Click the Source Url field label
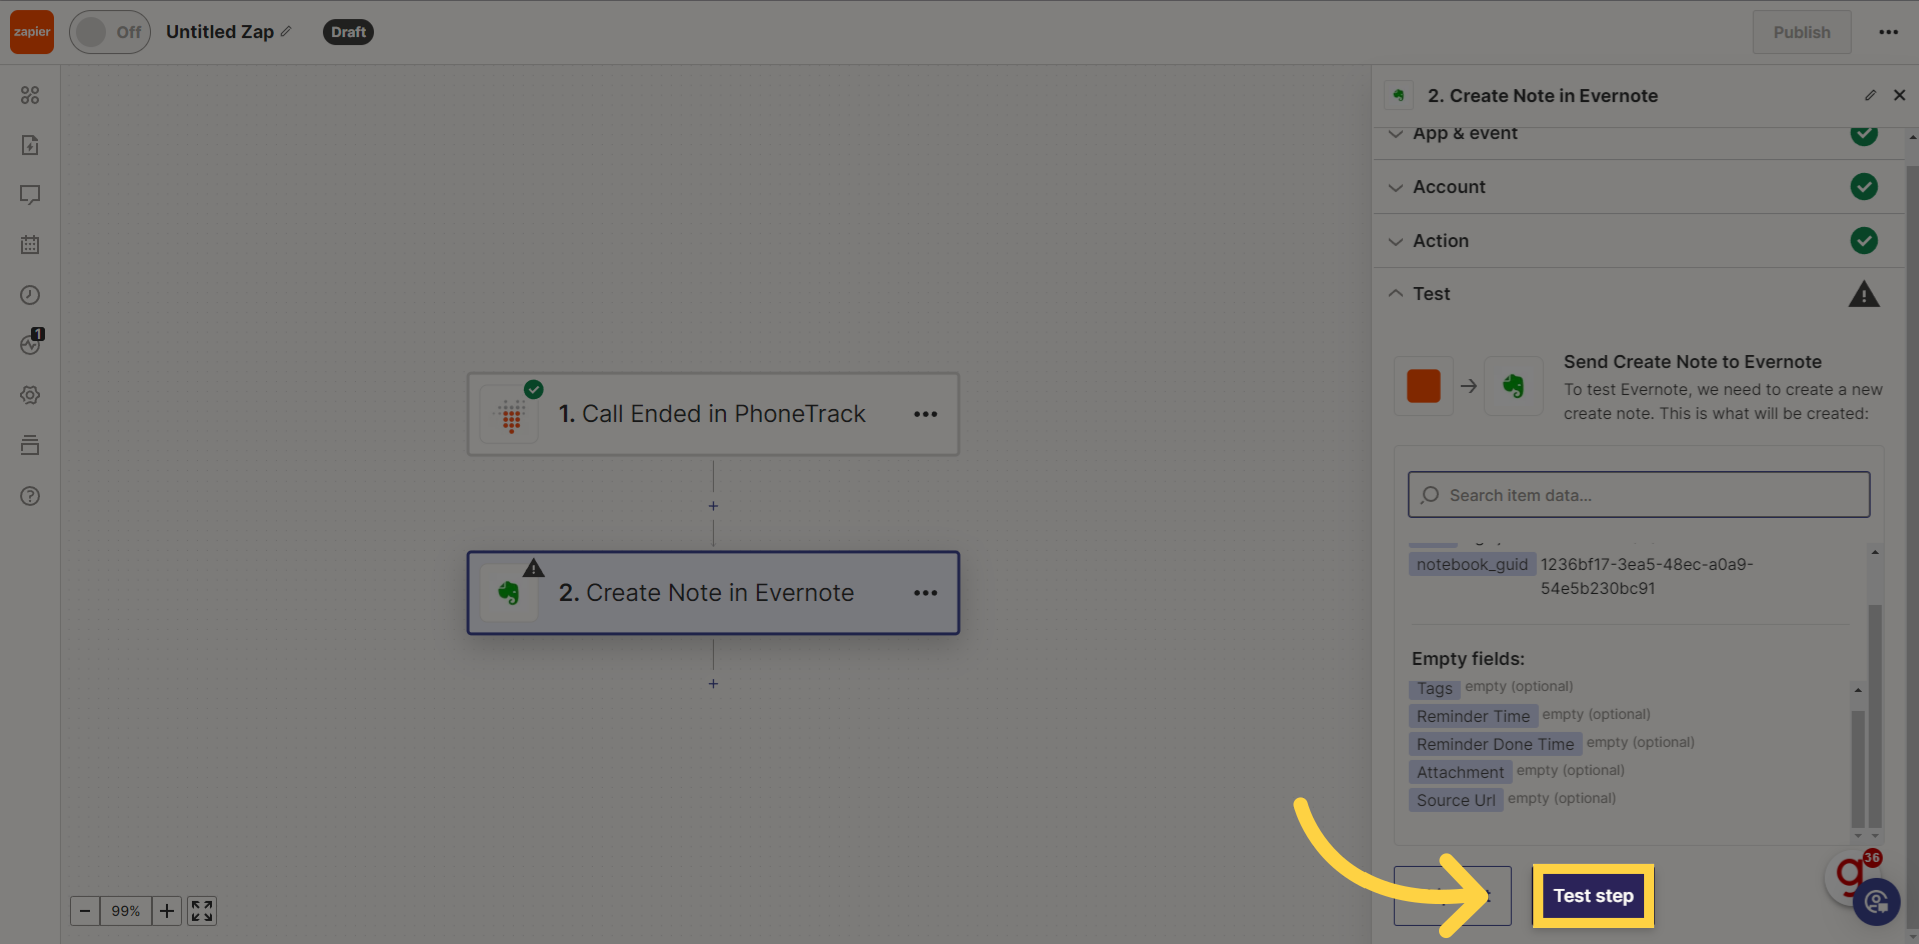 coord(1456,800)
